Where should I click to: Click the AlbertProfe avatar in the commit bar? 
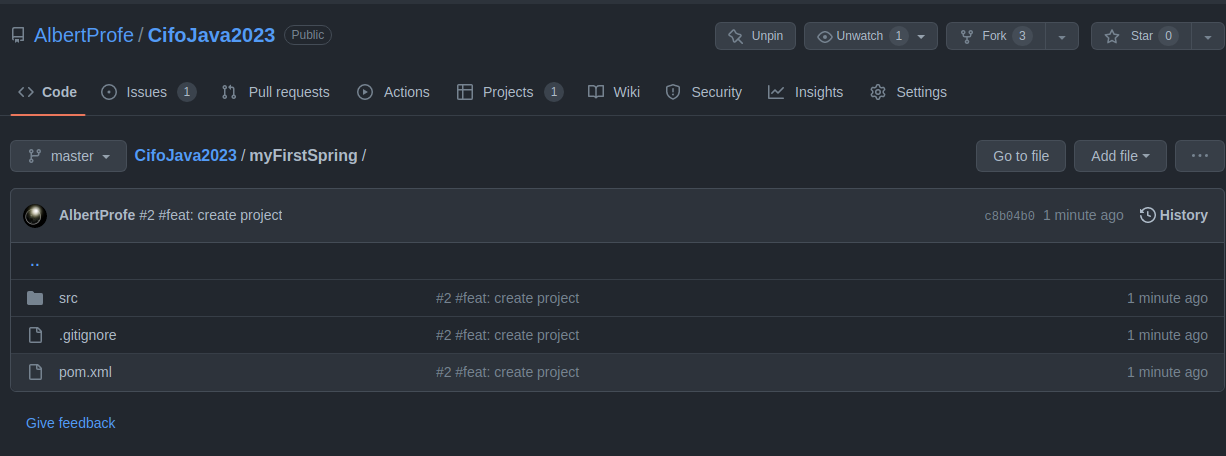point(35,215)
